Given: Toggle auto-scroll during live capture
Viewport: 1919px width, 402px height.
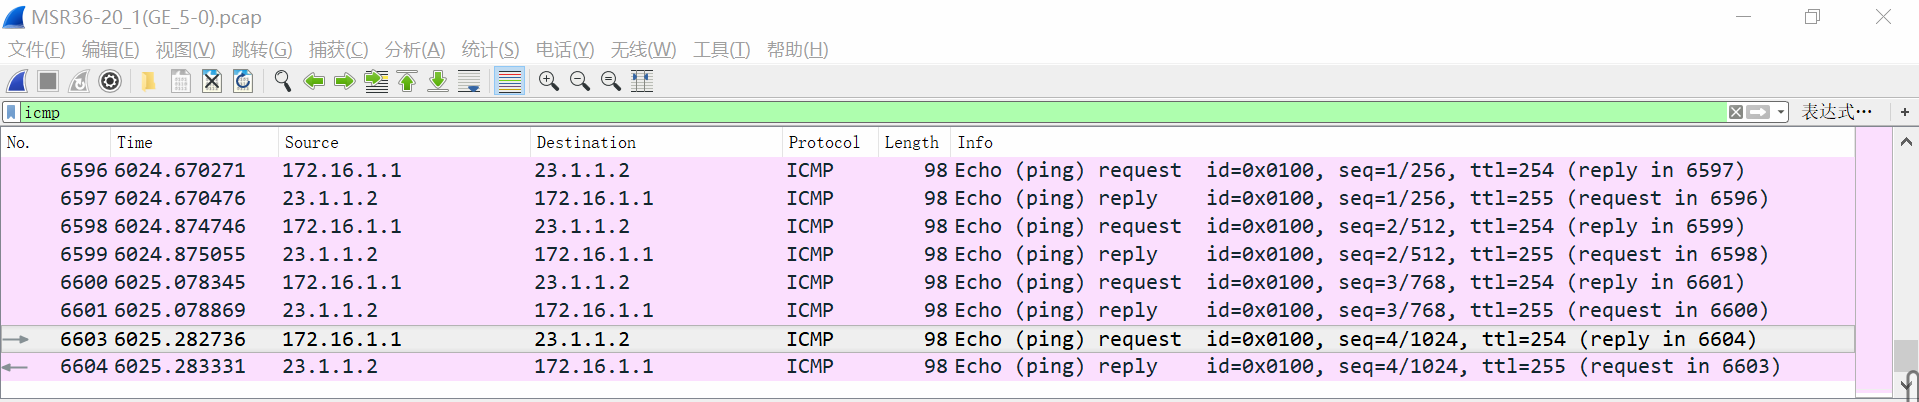Looking at the screenshot, I should pos(469,81).
